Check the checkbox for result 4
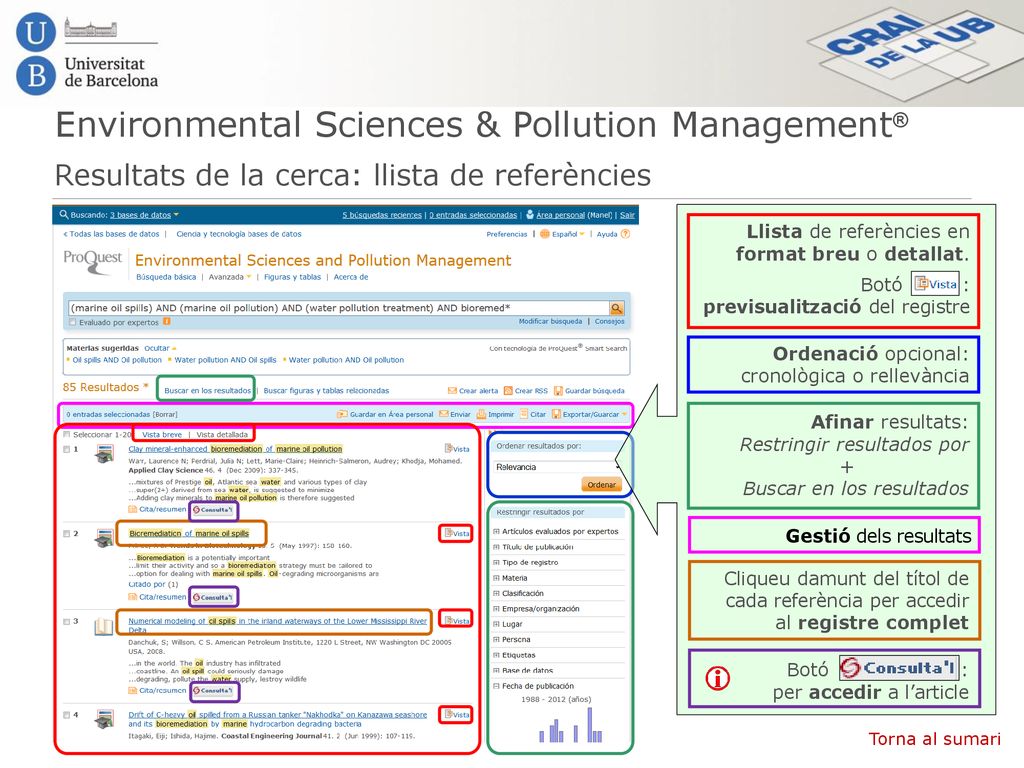Viewport: 1024px width, 768px height. [67, 715]
